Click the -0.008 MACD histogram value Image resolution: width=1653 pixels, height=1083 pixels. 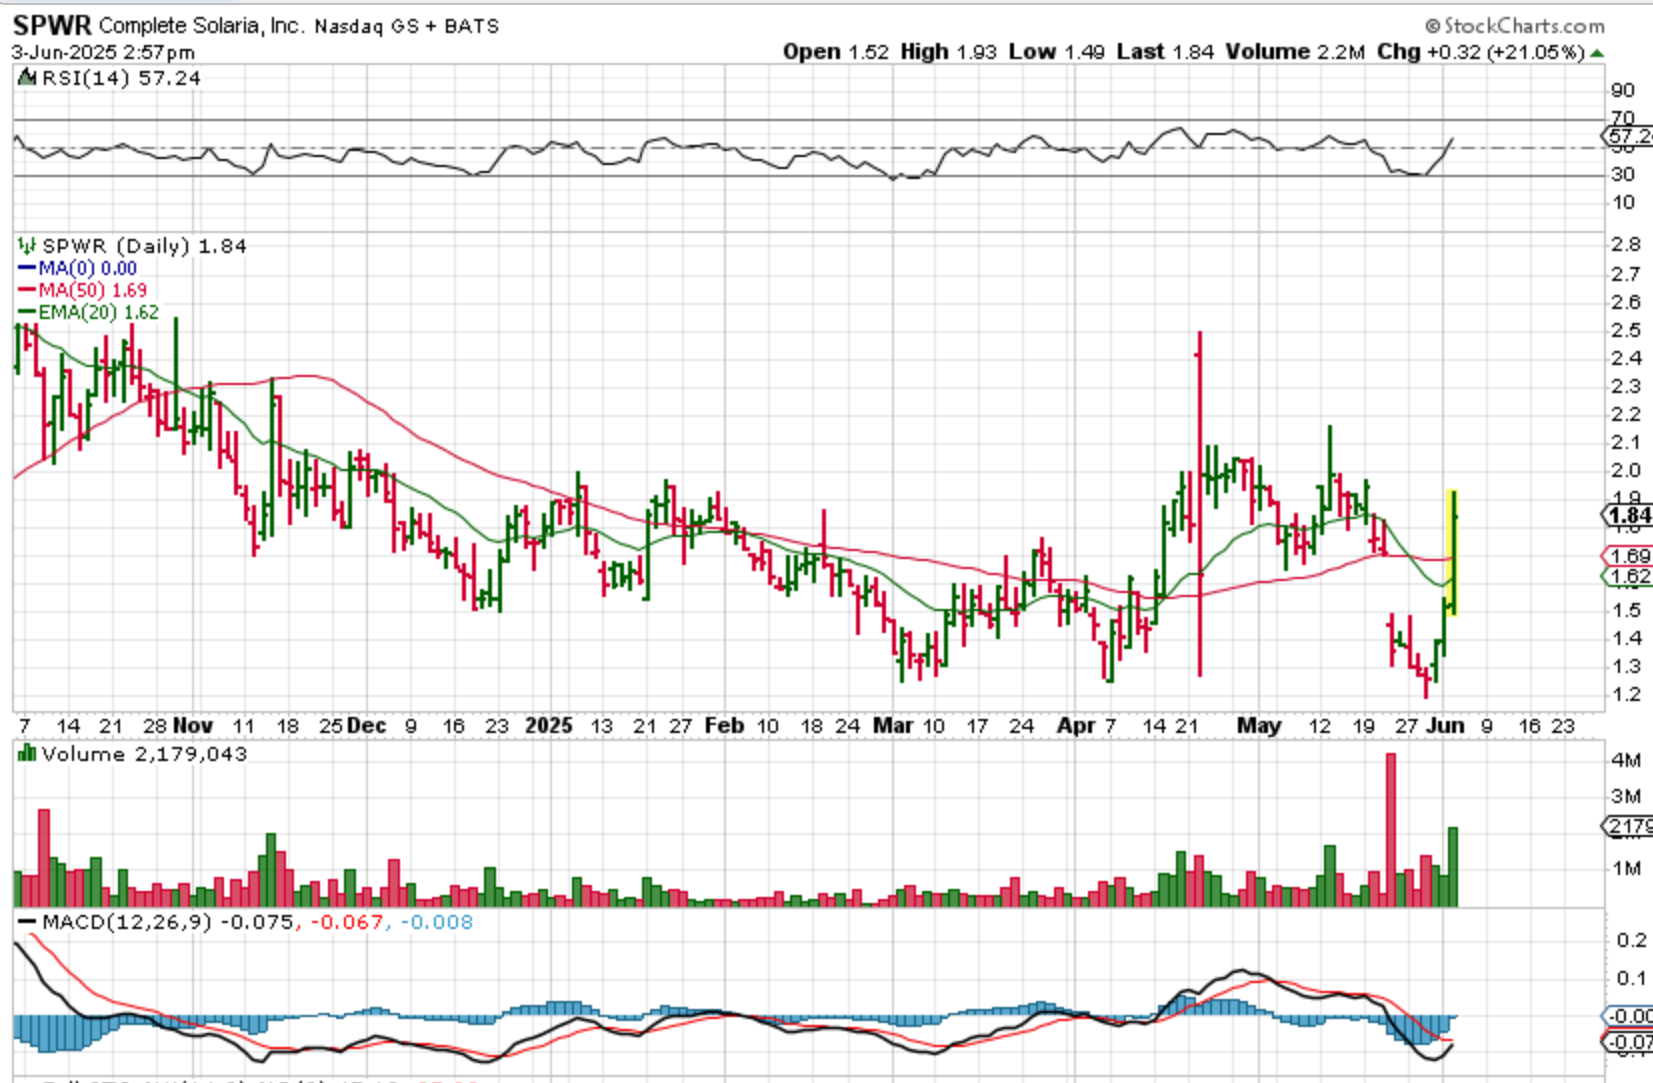click(x=437, y=922)
